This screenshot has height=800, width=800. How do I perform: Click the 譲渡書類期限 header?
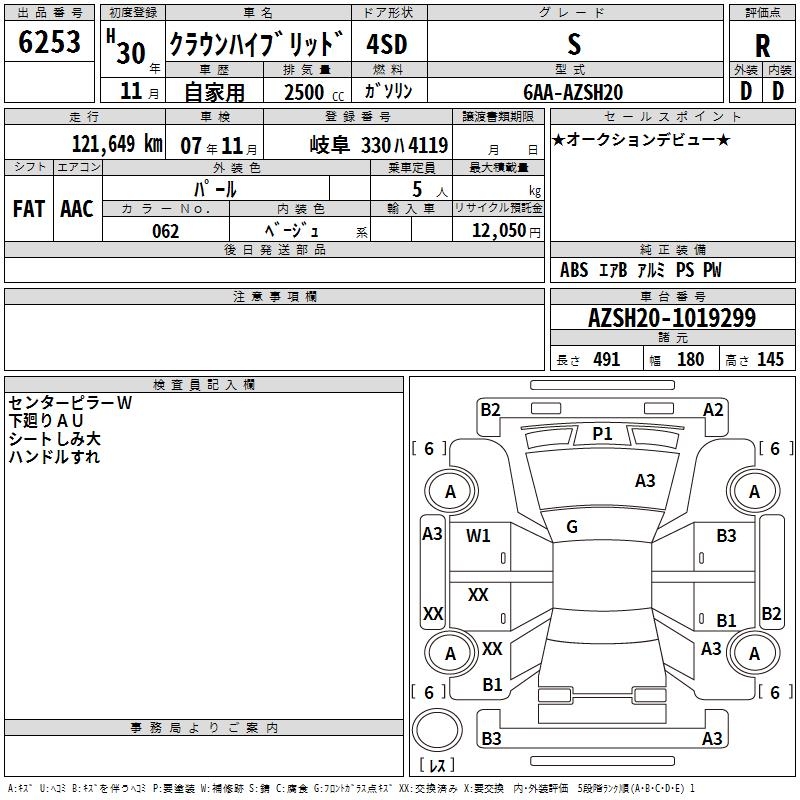click(498, 116)
